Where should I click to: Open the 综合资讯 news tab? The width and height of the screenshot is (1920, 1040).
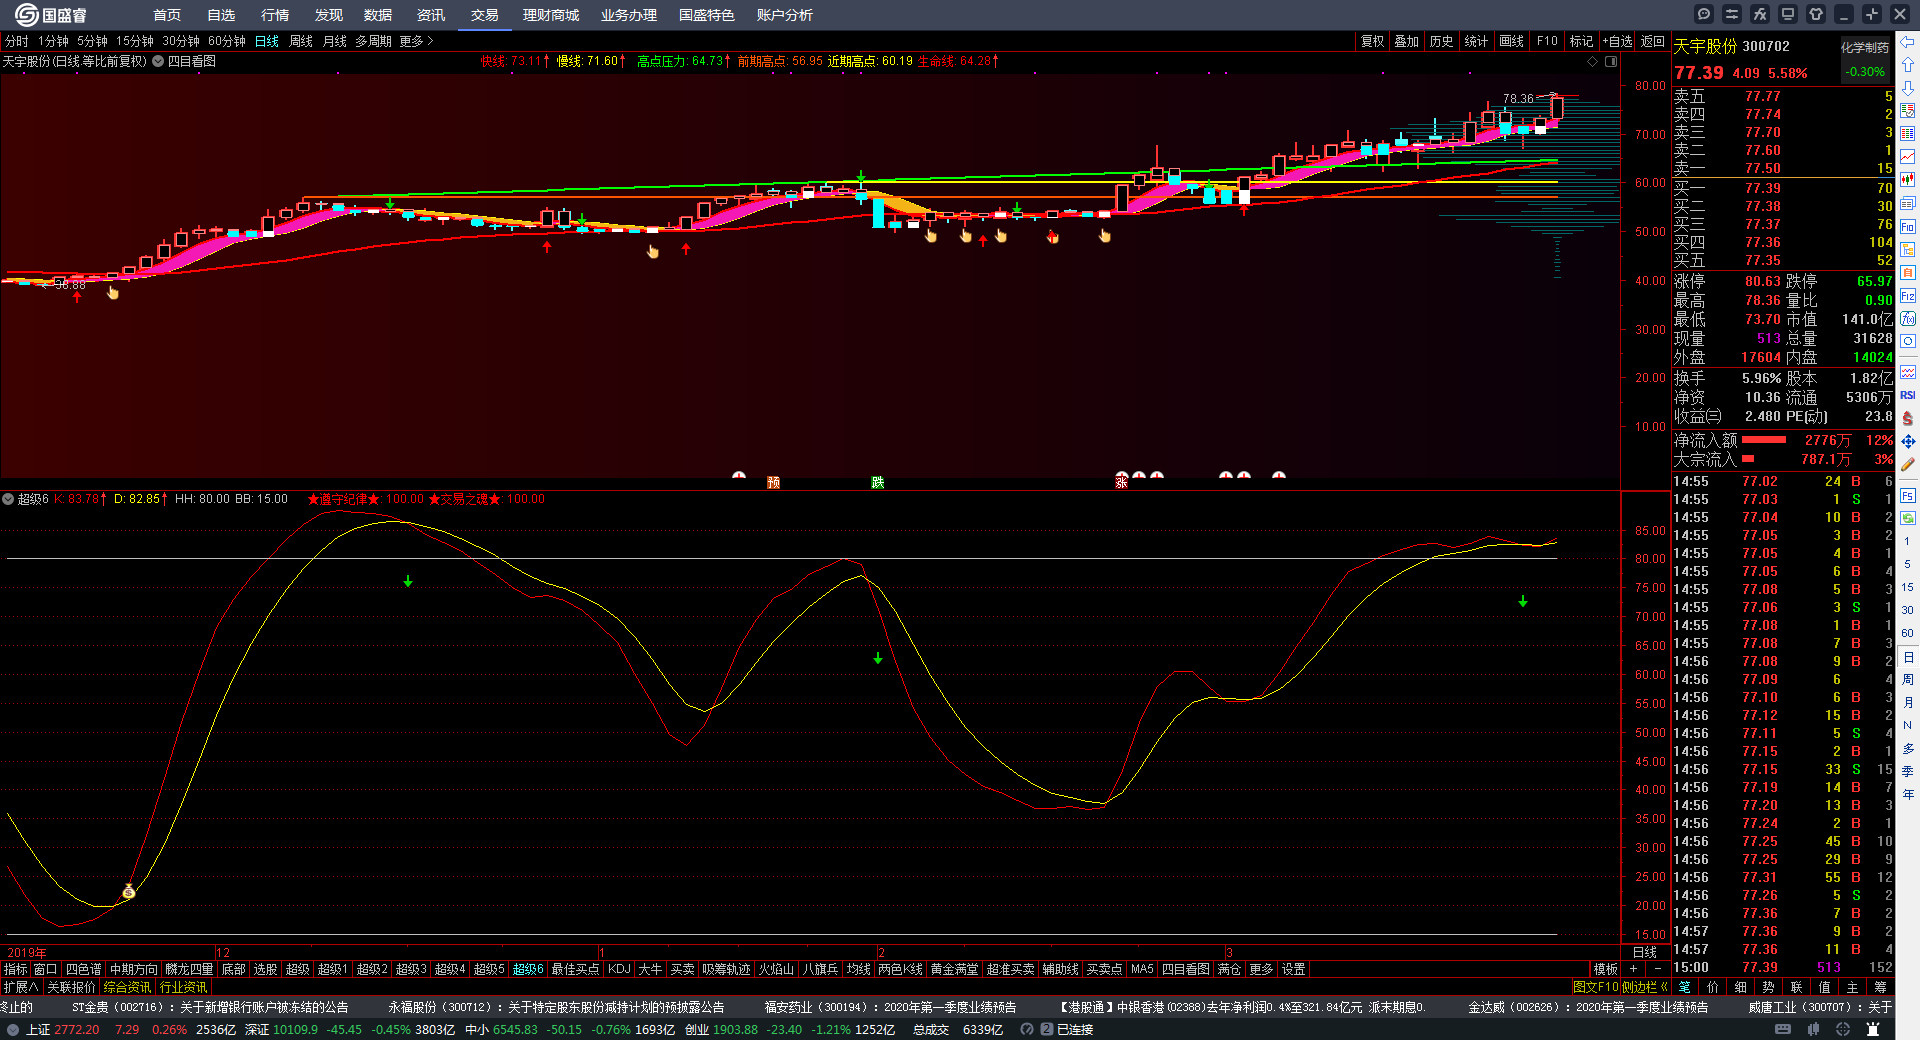[x=127, y=987]
